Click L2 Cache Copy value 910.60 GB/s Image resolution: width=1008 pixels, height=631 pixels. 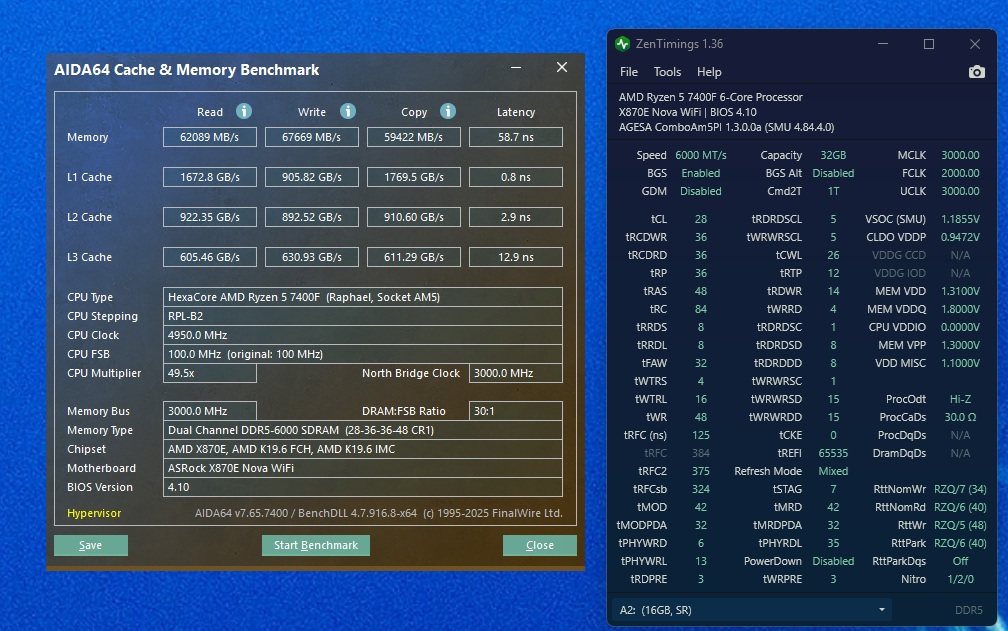[413, 217]
